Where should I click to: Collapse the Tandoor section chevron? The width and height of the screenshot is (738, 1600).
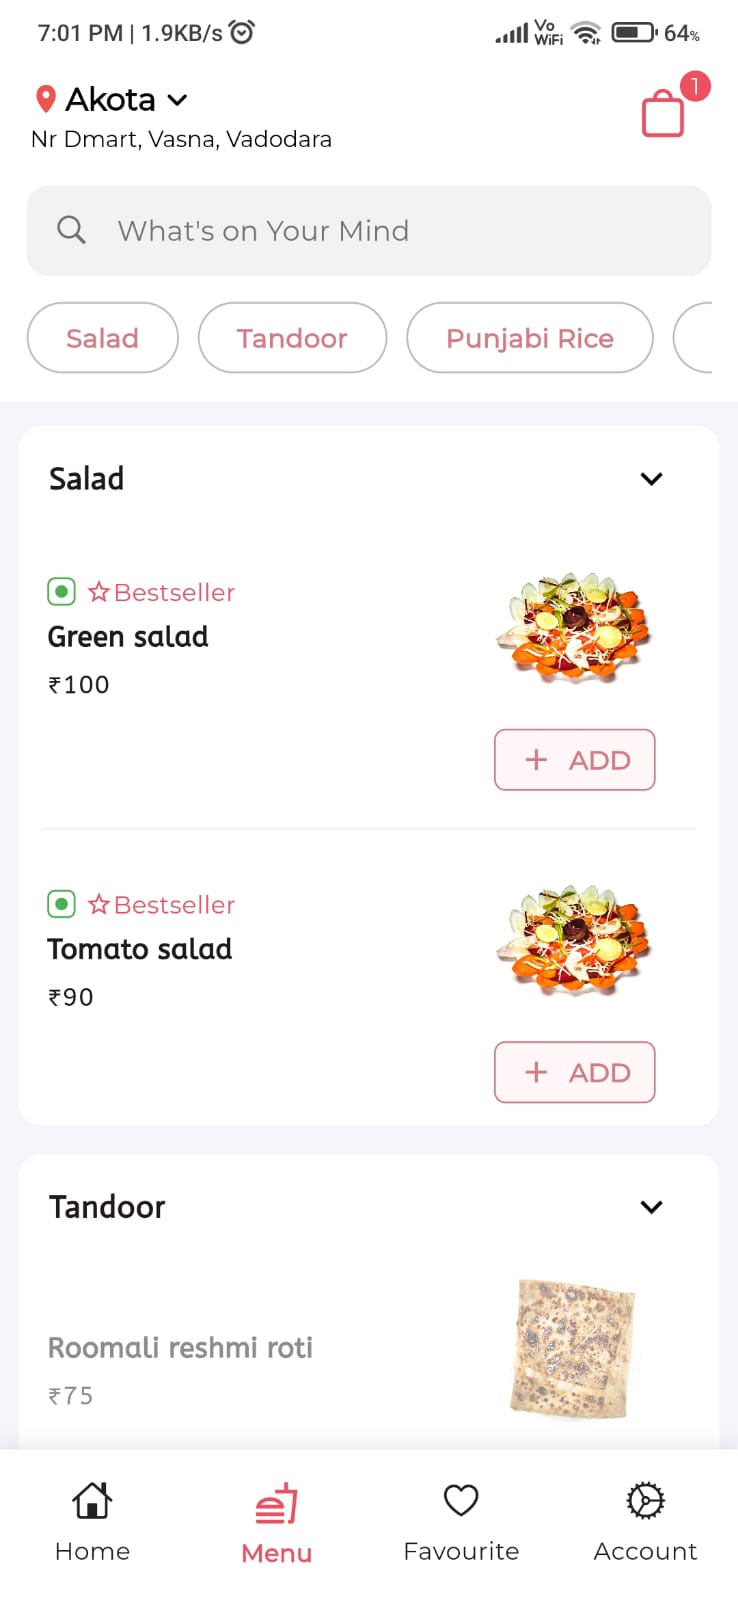pos(651,1207)
